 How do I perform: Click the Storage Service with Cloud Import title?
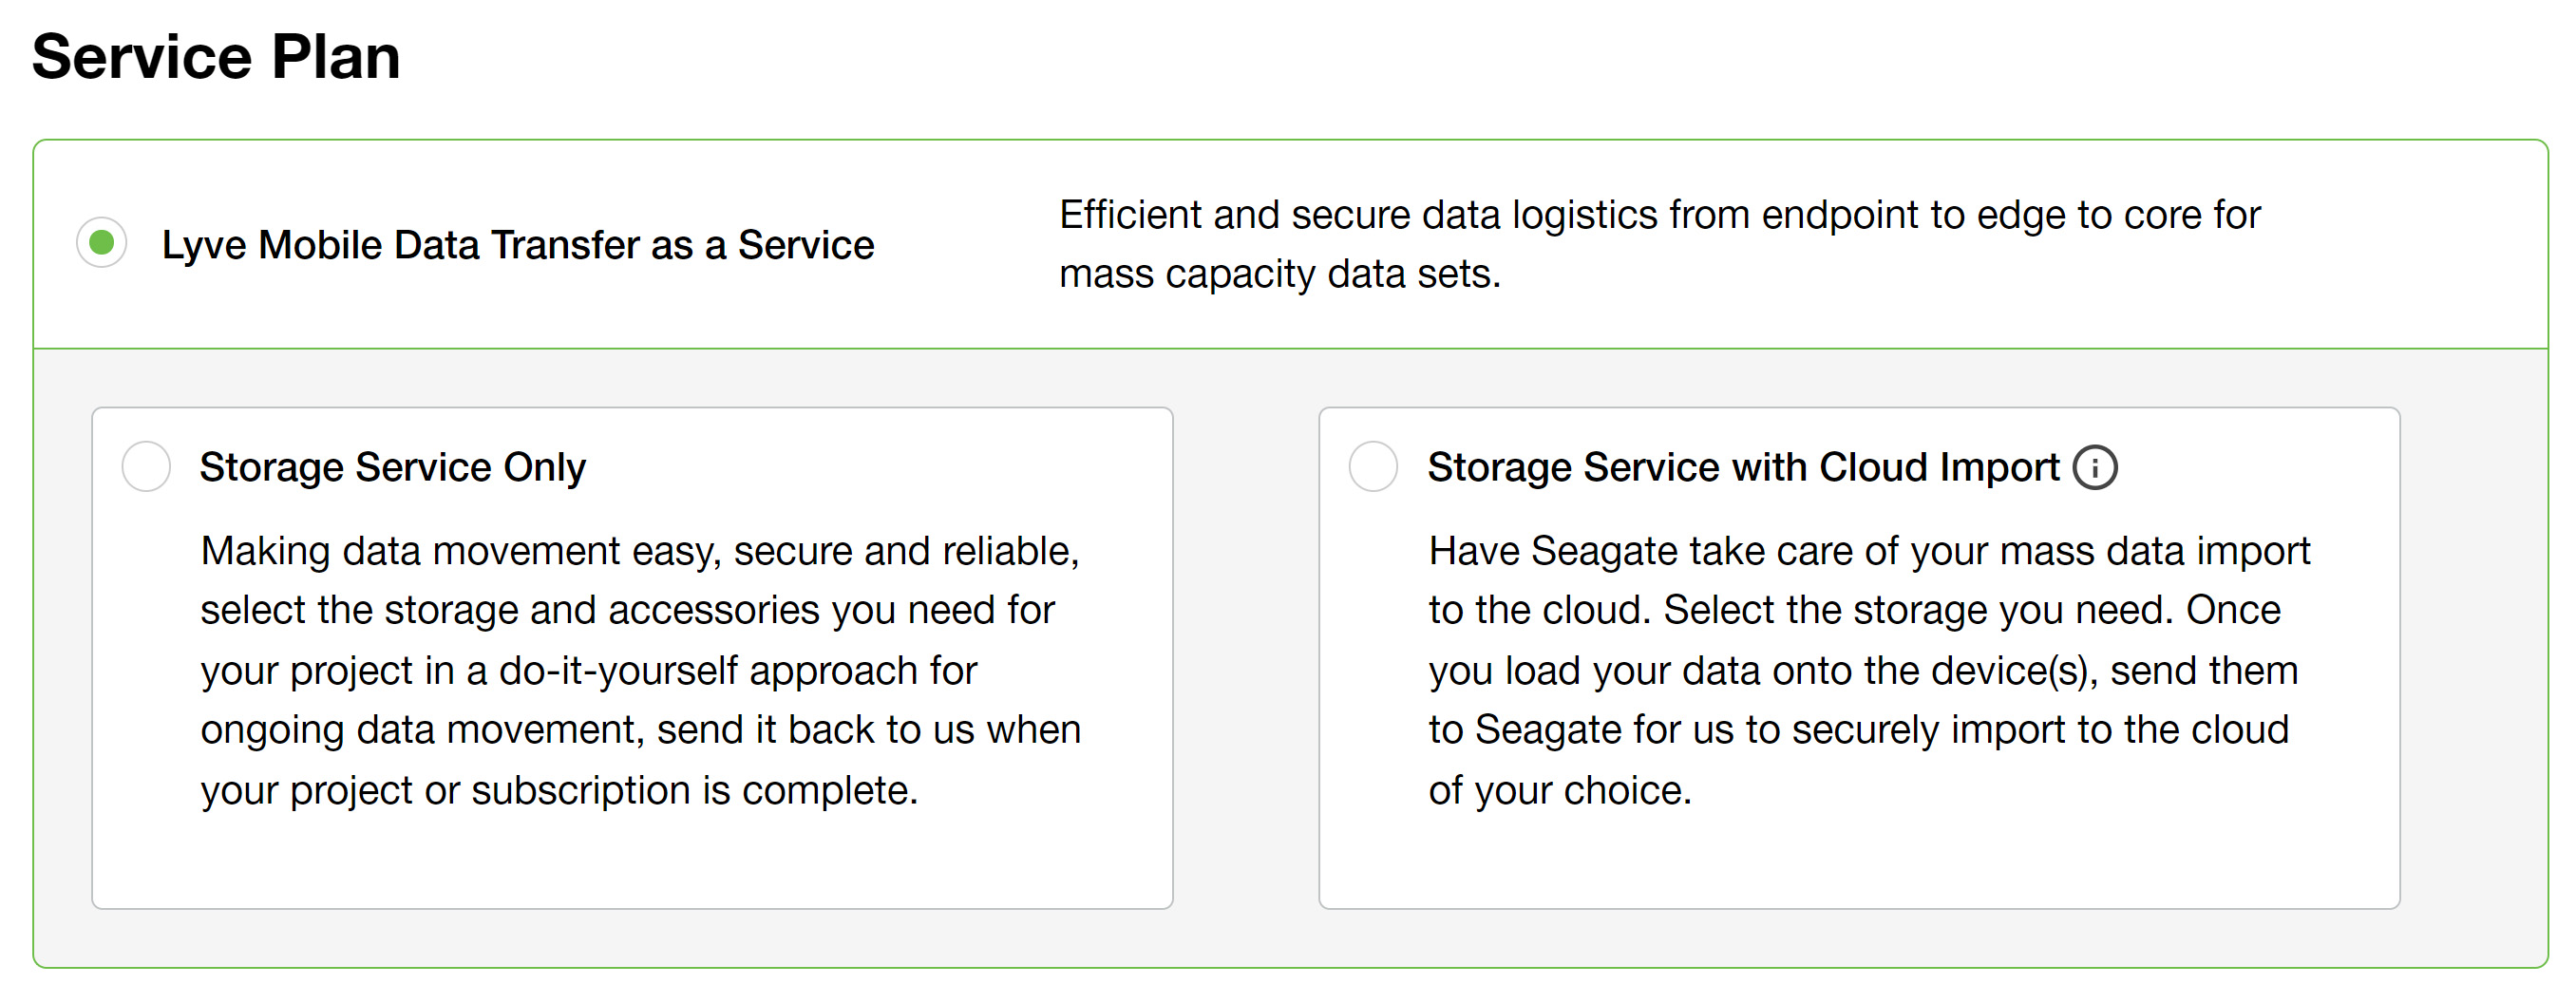click(1742, 468)
